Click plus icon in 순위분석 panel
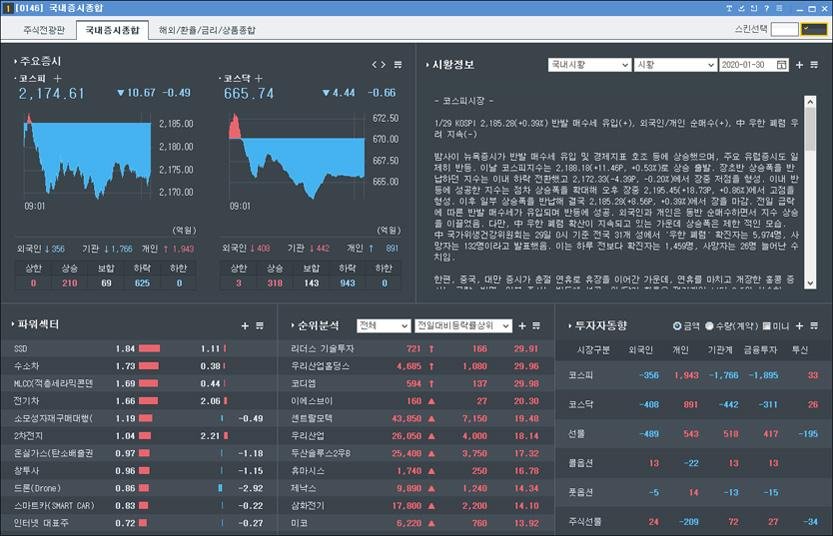 pos(522,326)
